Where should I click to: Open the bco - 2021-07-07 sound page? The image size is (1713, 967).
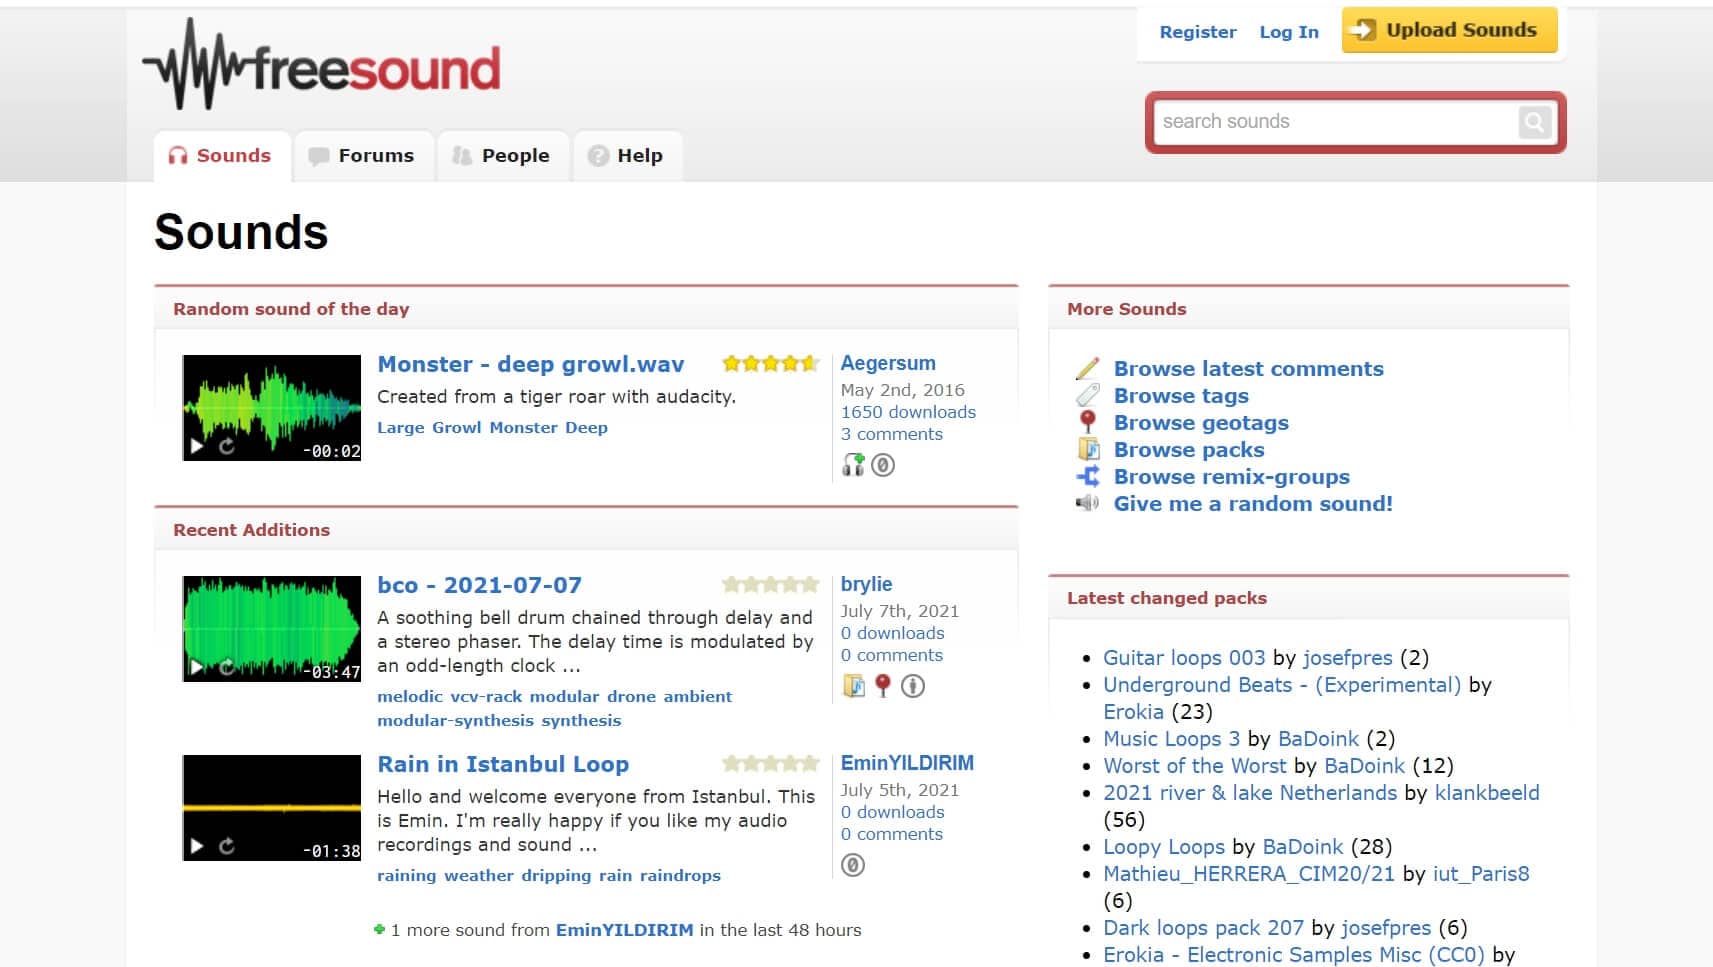coord(479,585)
